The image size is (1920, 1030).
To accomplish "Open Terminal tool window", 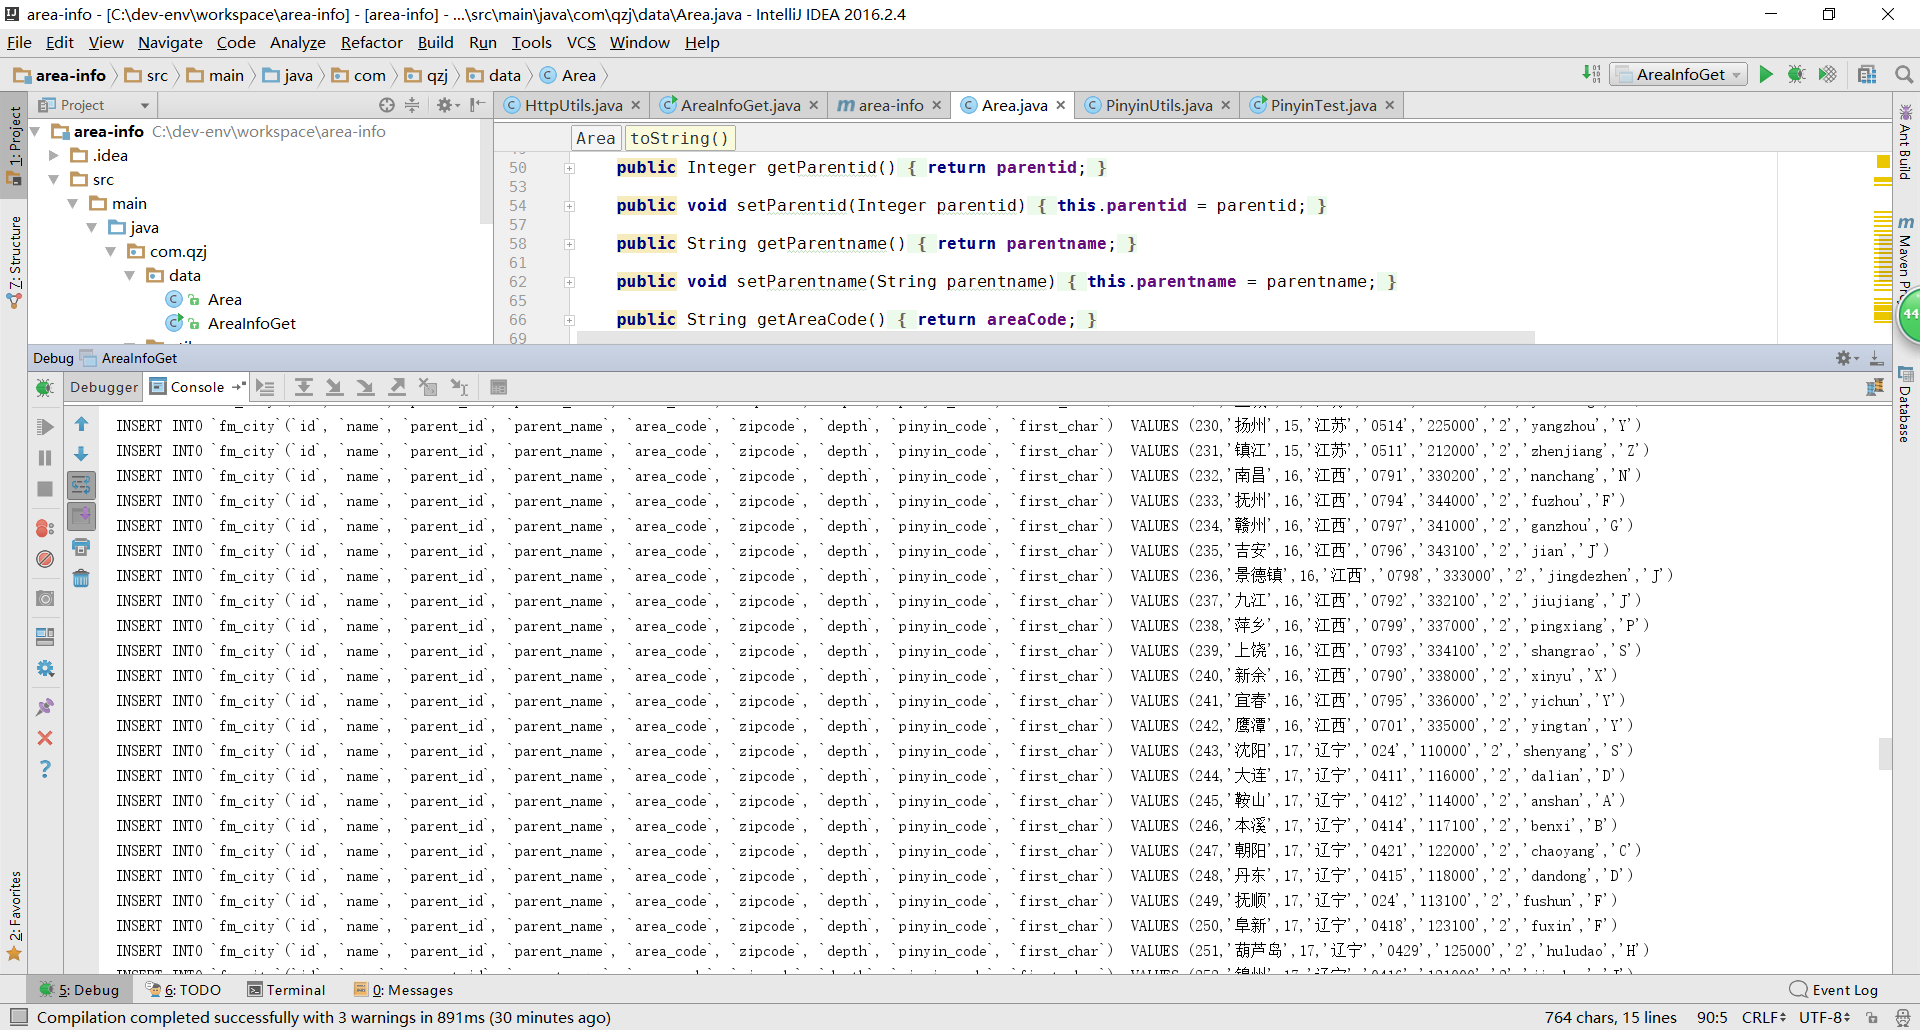I will coord(287,990).
